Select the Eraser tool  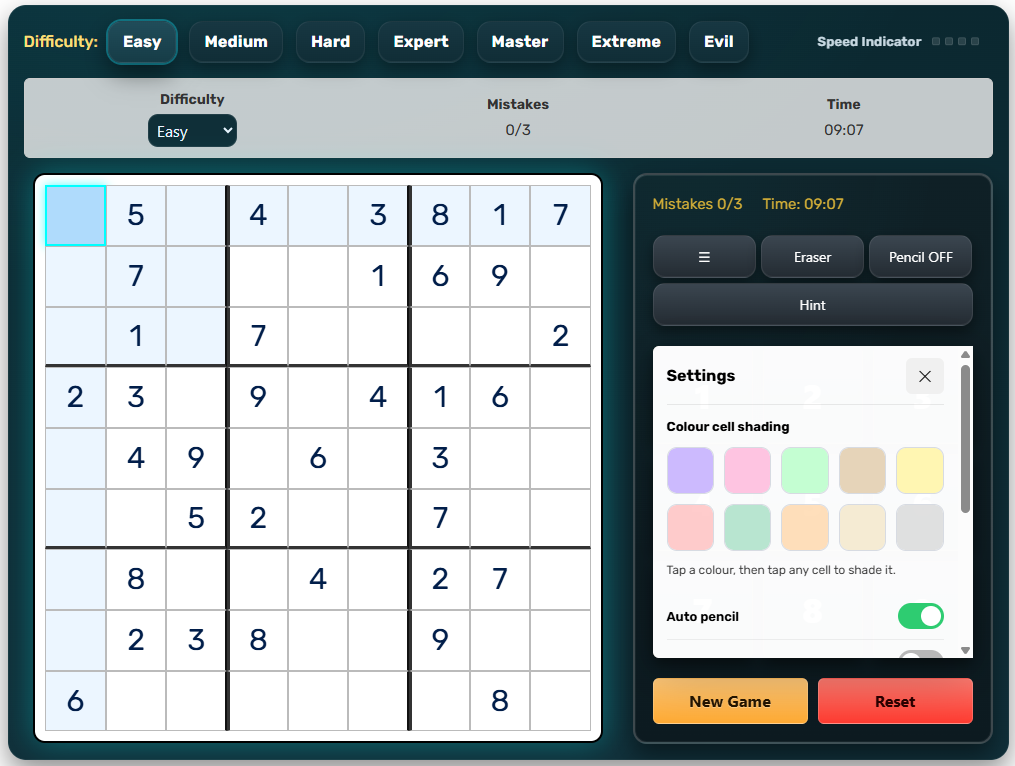click(812, 257)
